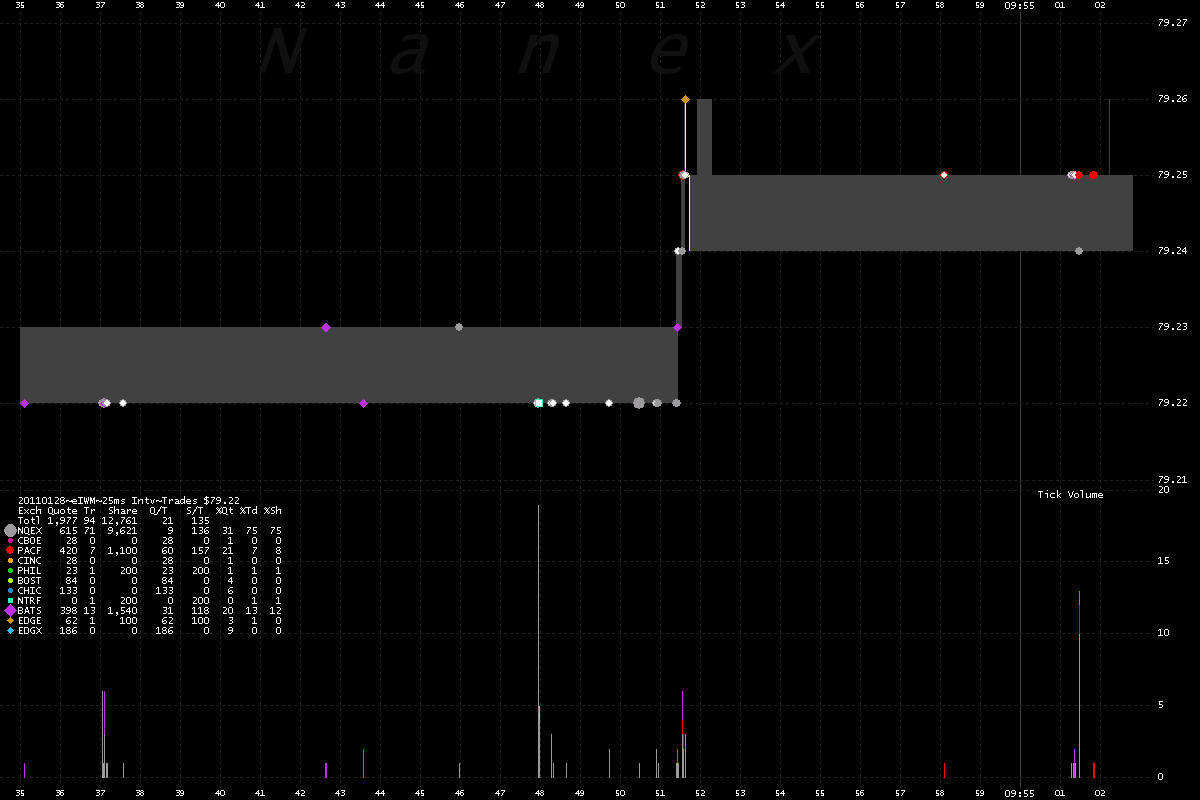Screen dimensions: 1200x800
Task: Click the 'EDGX' exchange name in legend
Action: click(30, 631)
